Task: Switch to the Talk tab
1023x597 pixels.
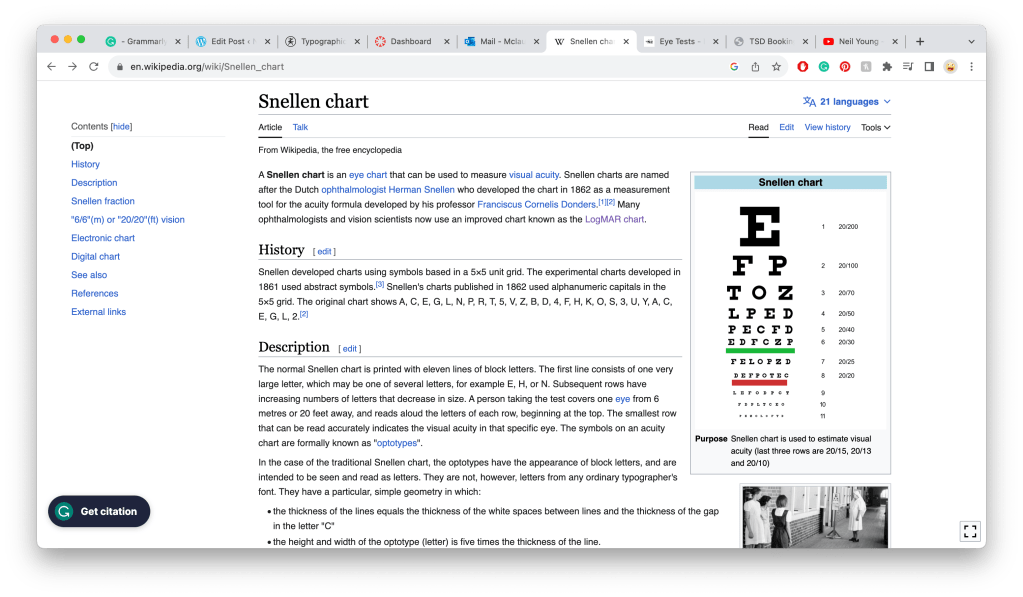Action: 300,128
